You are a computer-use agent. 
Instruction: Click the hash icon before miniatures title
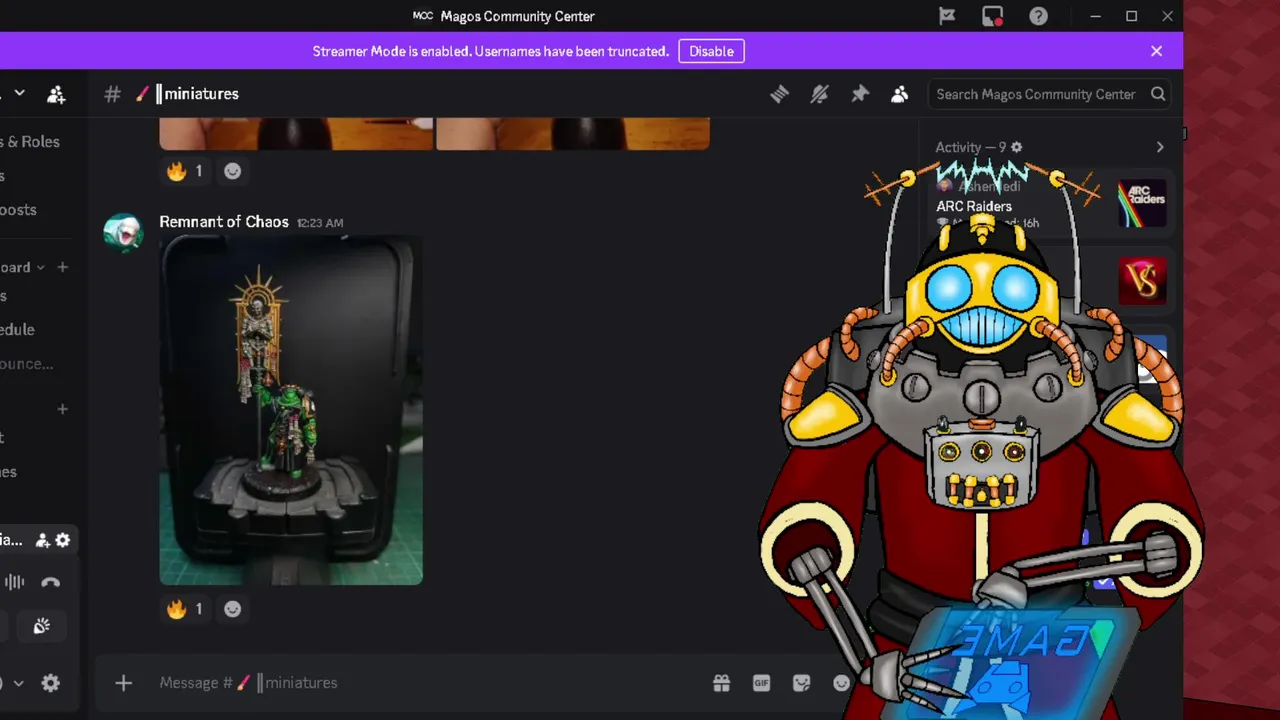[113, 94]
